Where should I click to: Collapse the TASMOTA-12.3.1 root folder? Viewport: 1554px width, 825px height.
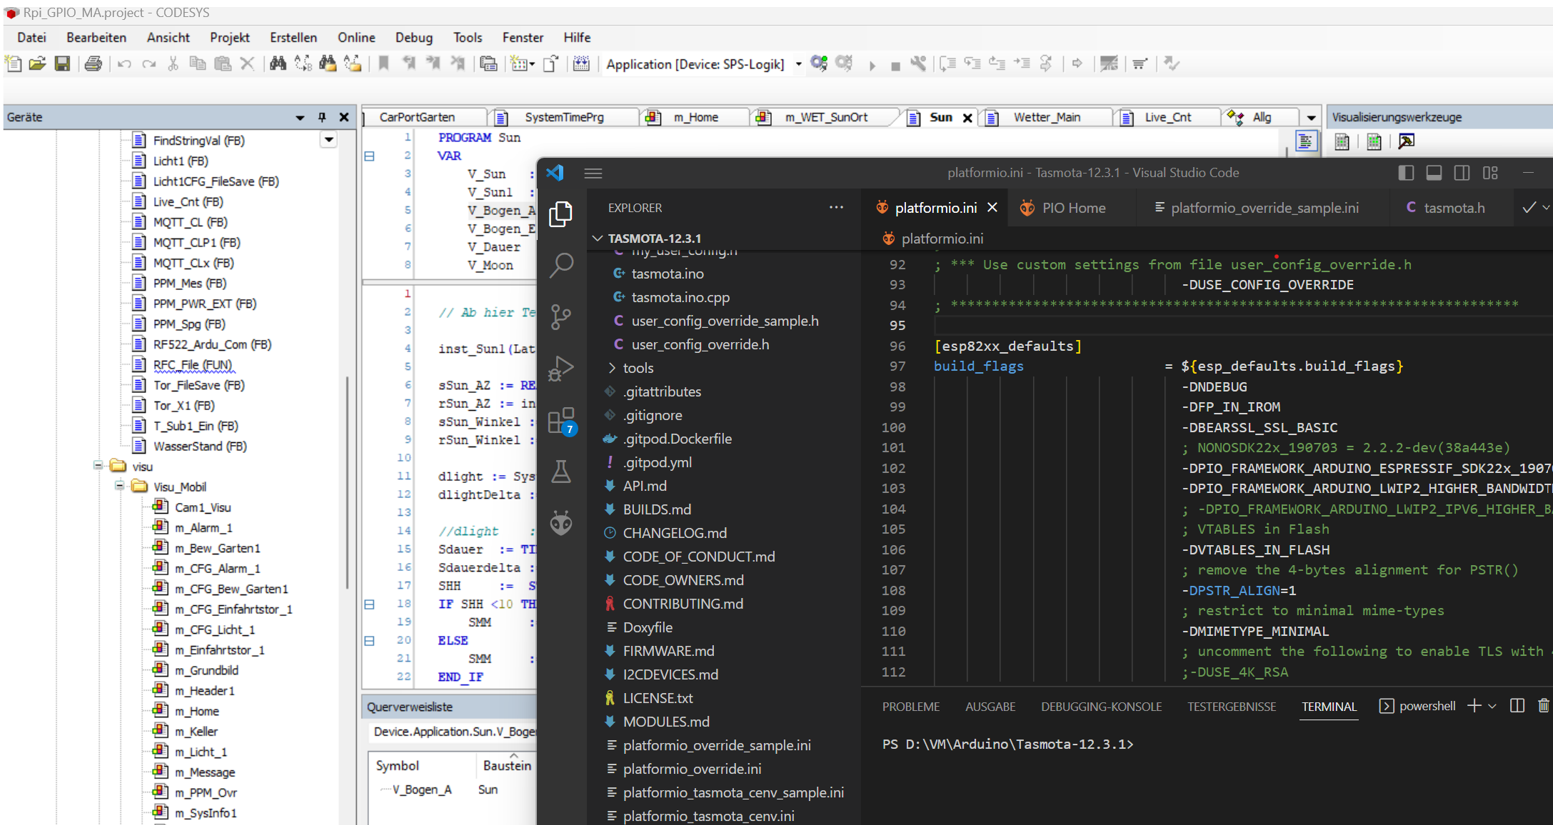point(597,238)
